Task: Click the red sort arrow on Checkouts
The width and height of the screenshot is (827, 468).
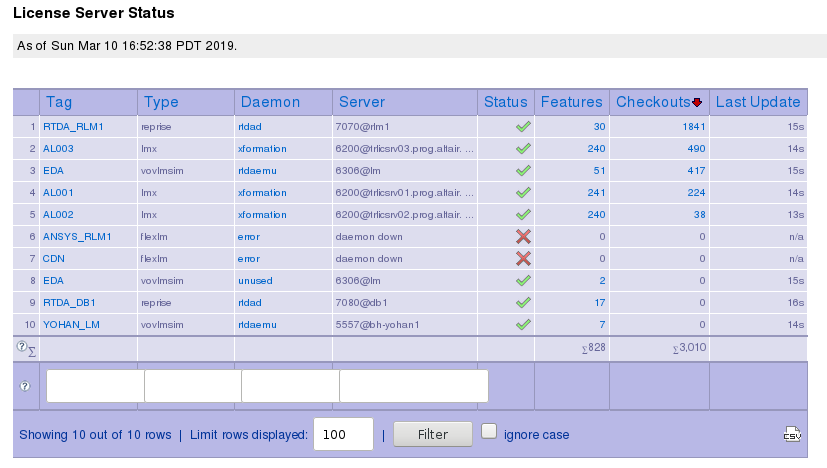Action: click(697, 102)
